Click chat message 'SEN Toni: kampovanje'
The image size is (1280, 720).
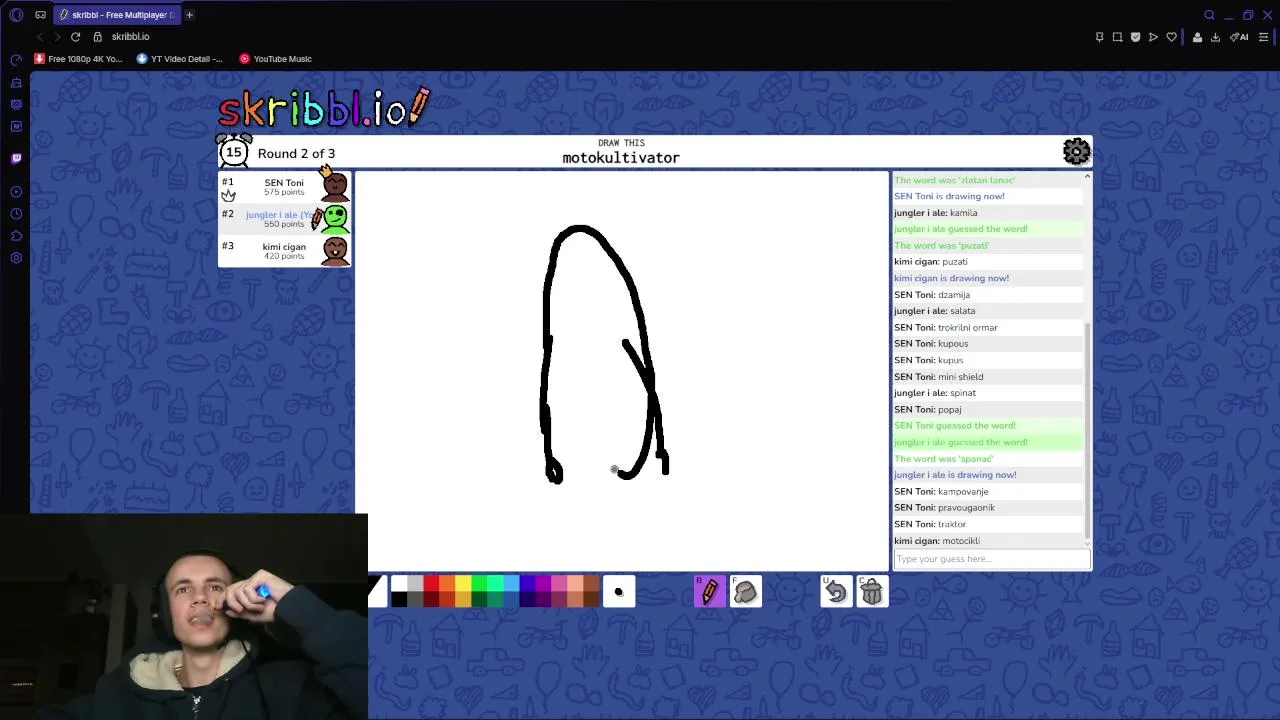(987, 491)
